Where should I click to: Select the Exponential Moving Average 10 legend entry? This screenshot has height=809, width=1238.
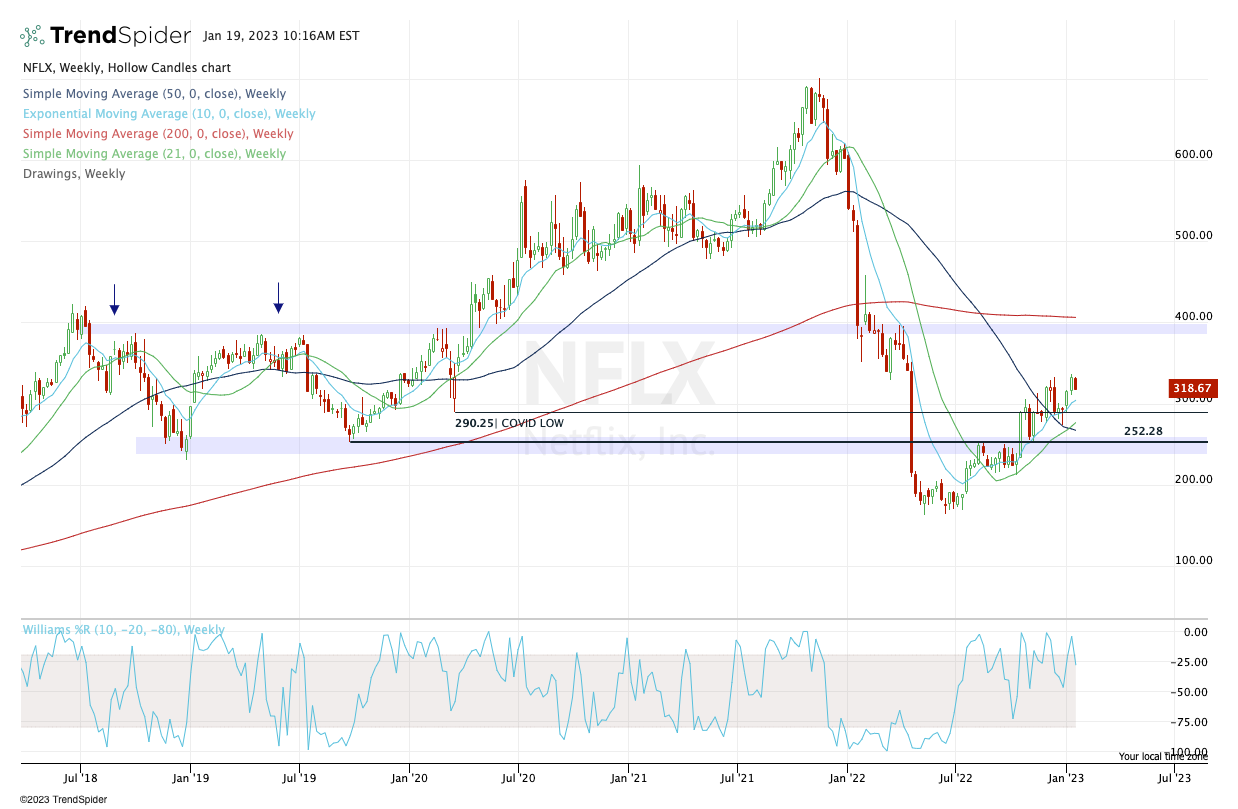point(168,114)
